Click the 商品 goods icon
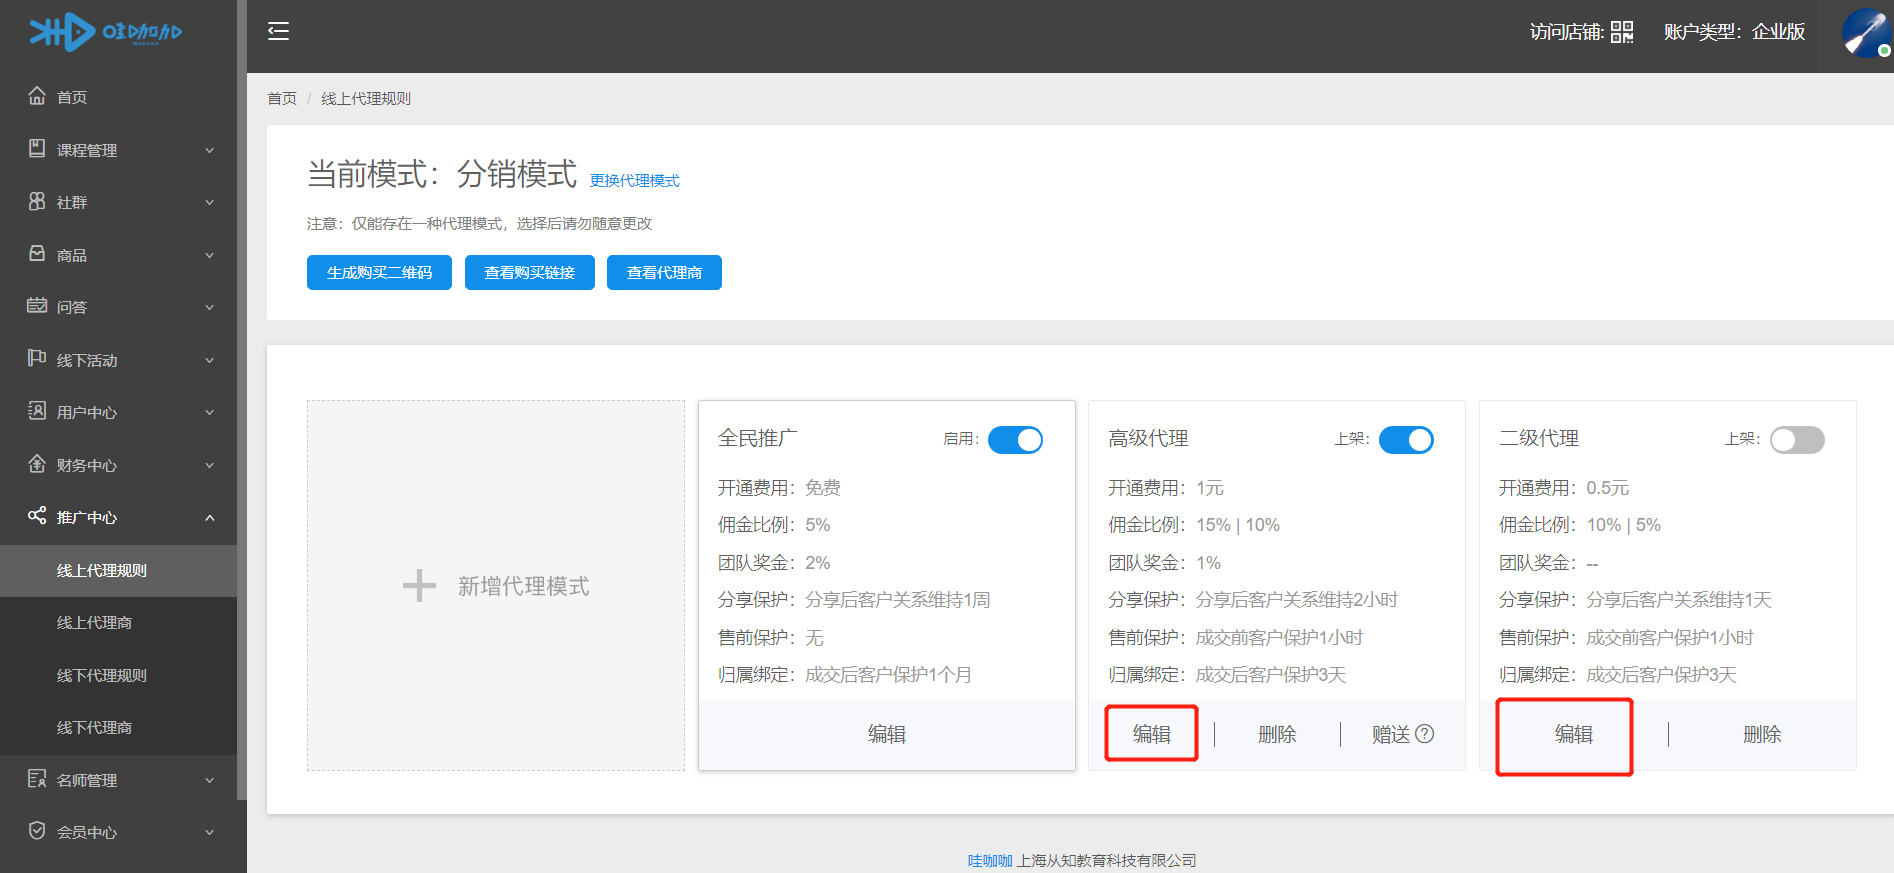This screenshot has height=873, width=1894. click(x=37, y=254)
